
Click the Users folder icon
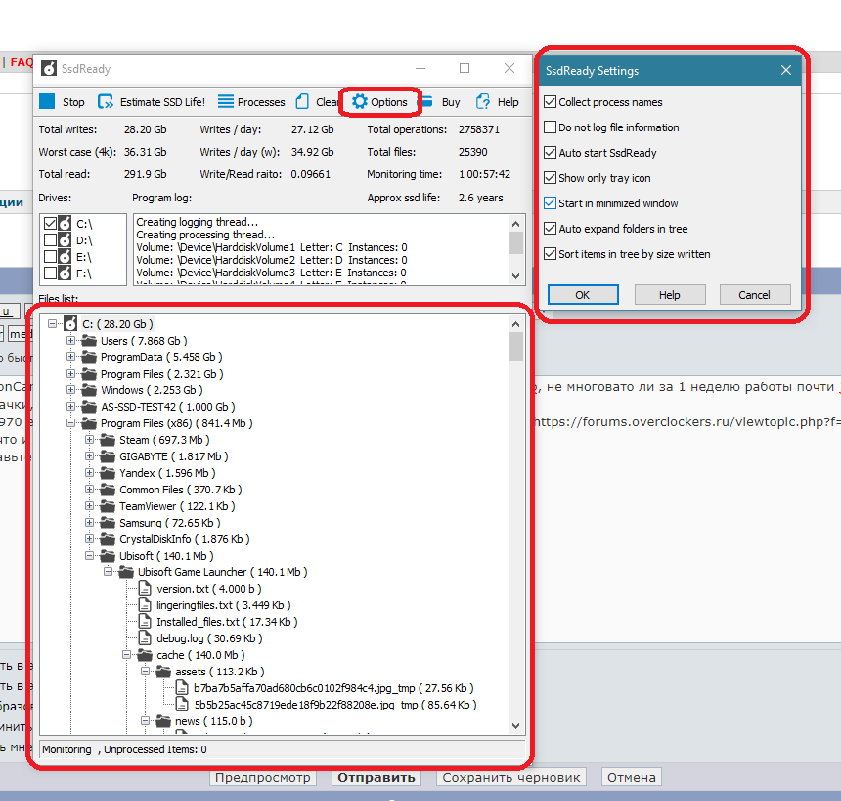coord(88,341)
